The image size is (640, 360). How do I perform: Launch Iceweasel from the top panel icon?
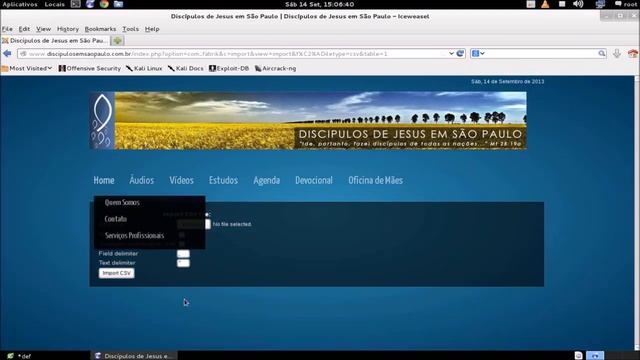click(90, 4)
